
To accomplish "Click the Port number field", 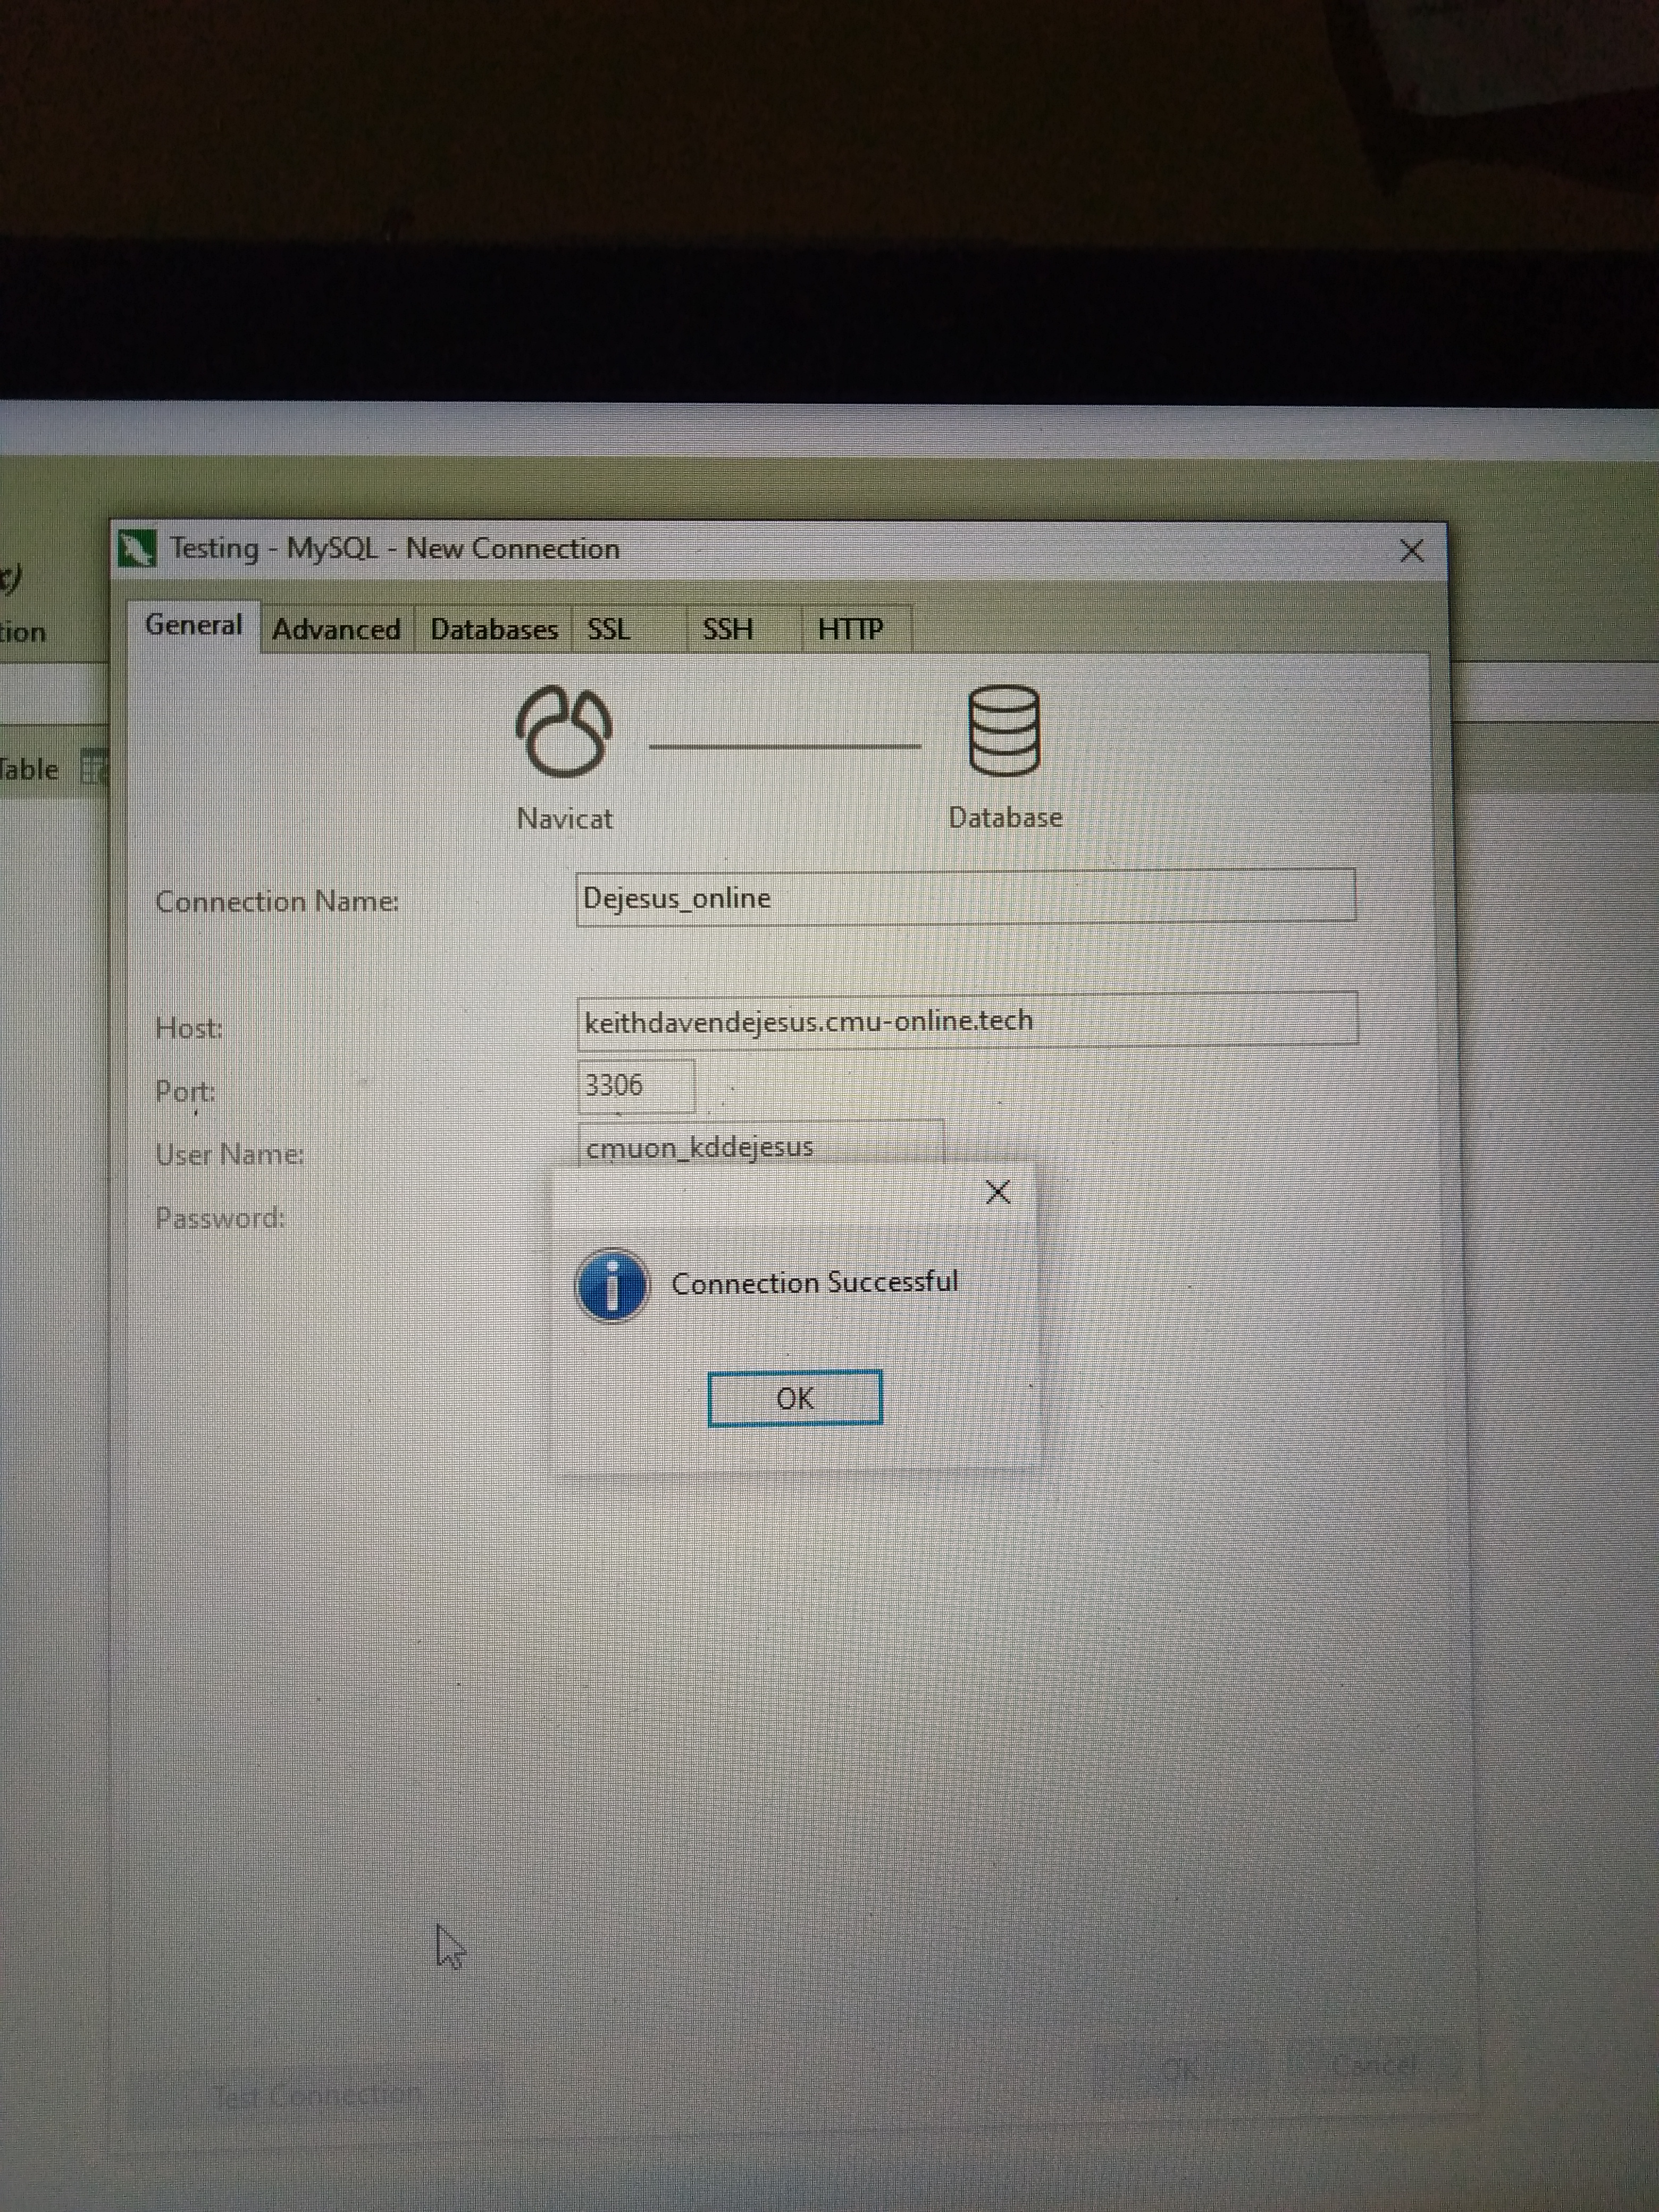I will [x=636, y=1086].
